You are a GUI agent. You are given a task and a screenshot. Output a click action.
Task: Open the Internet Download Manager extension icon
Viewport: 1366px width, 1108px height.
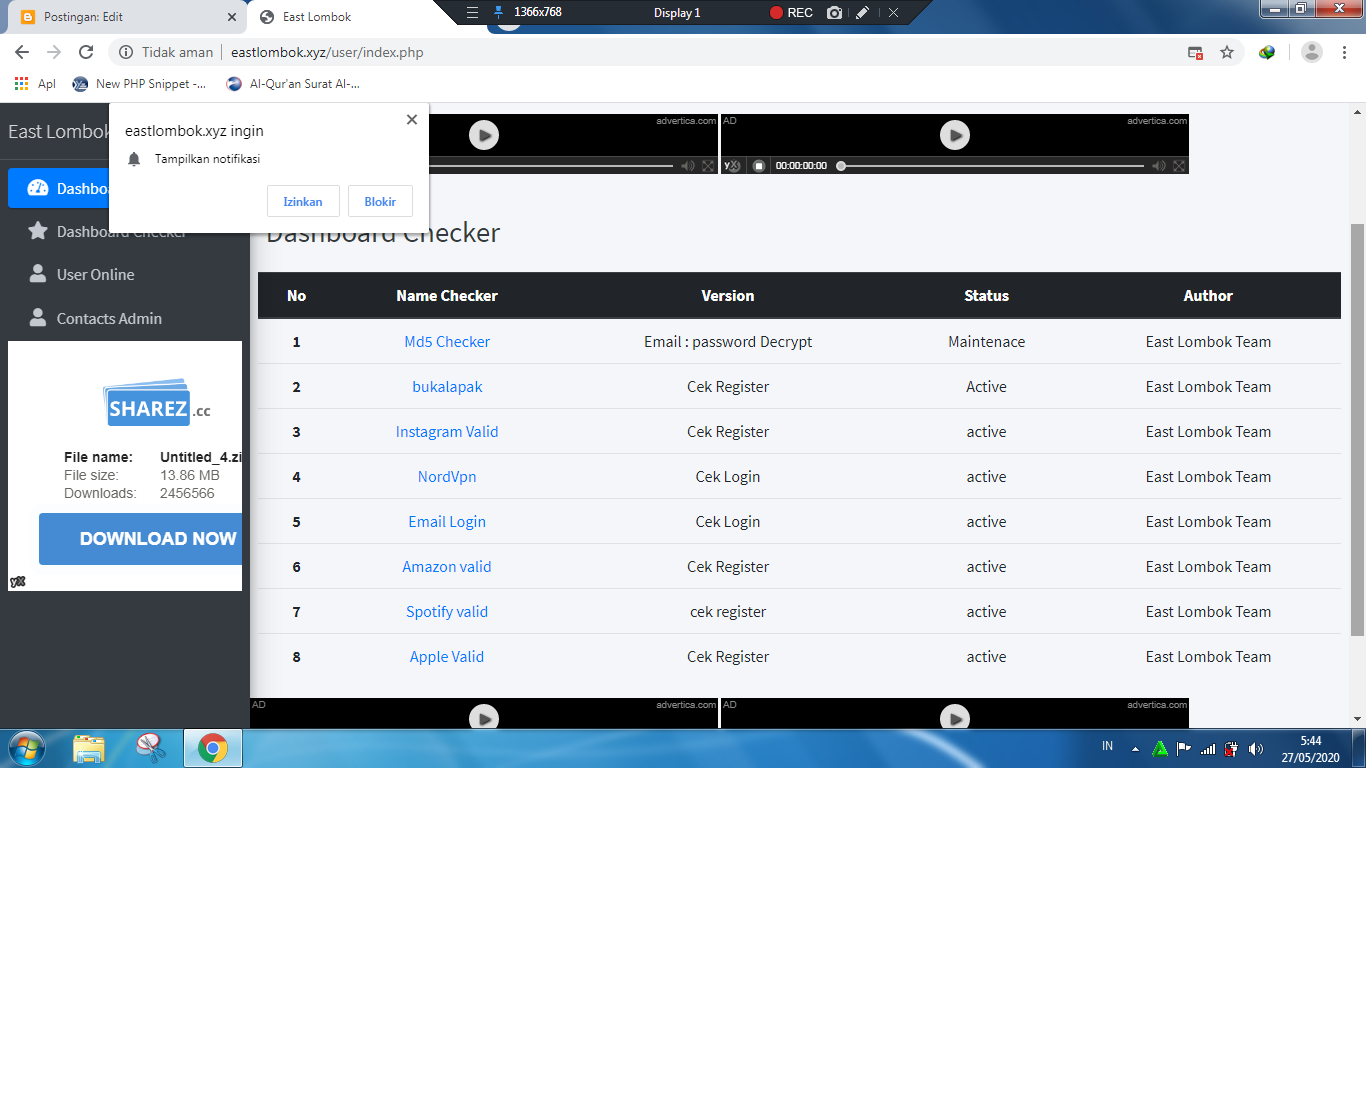coord(1267,52)
